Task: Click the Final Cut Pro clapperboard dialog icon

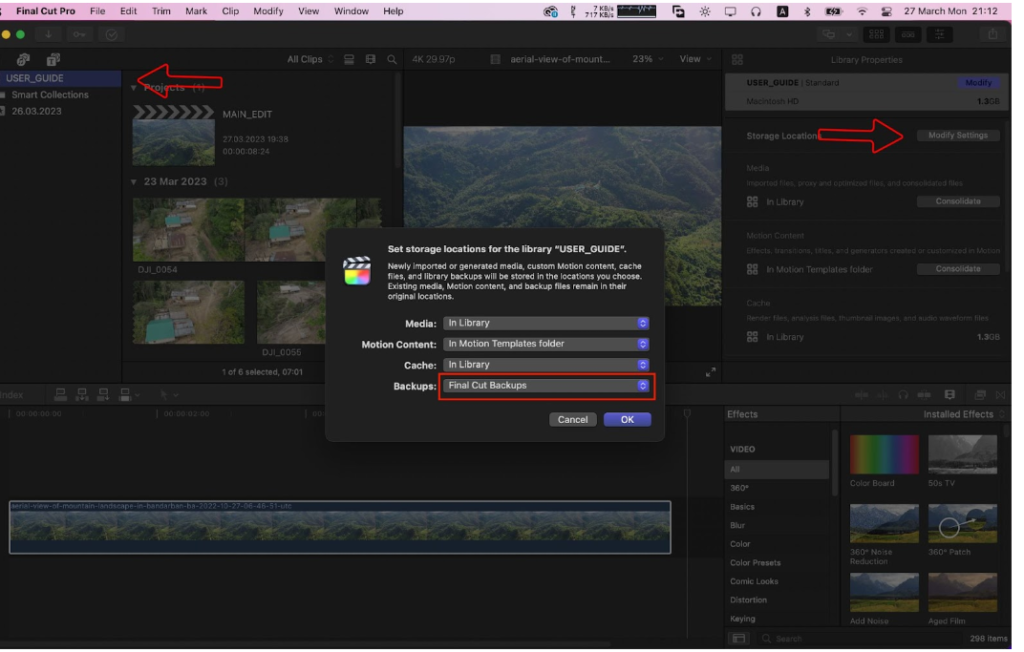Action: [357, 270]
